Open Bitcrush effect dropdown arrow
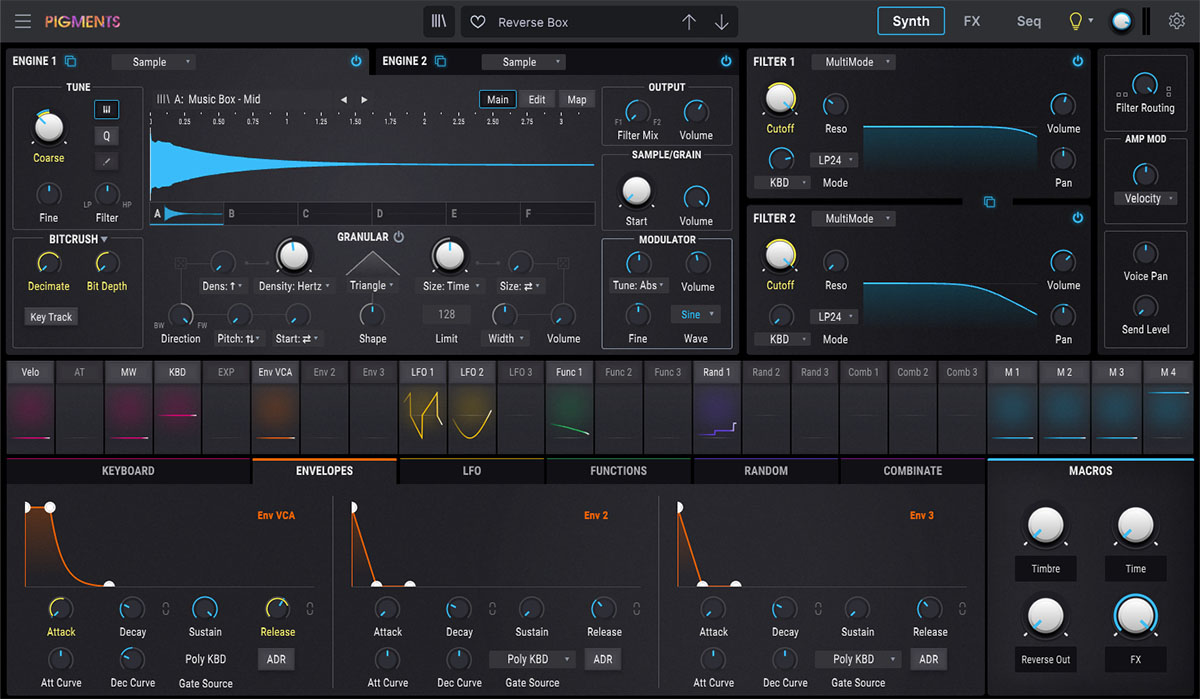This screenshot has width=1200, height=699. [104, 239]
